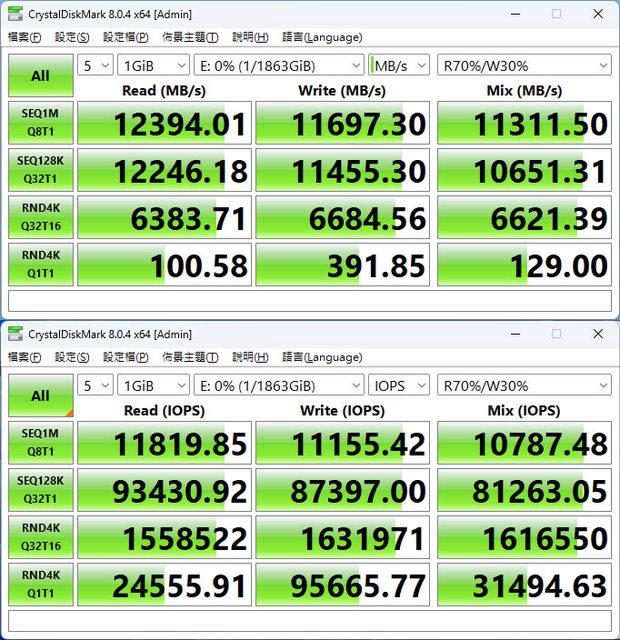Open the 佈景主題(T) menu in the IOPS window
Viewport: 620px width, 640px height.
coord(190,357)
